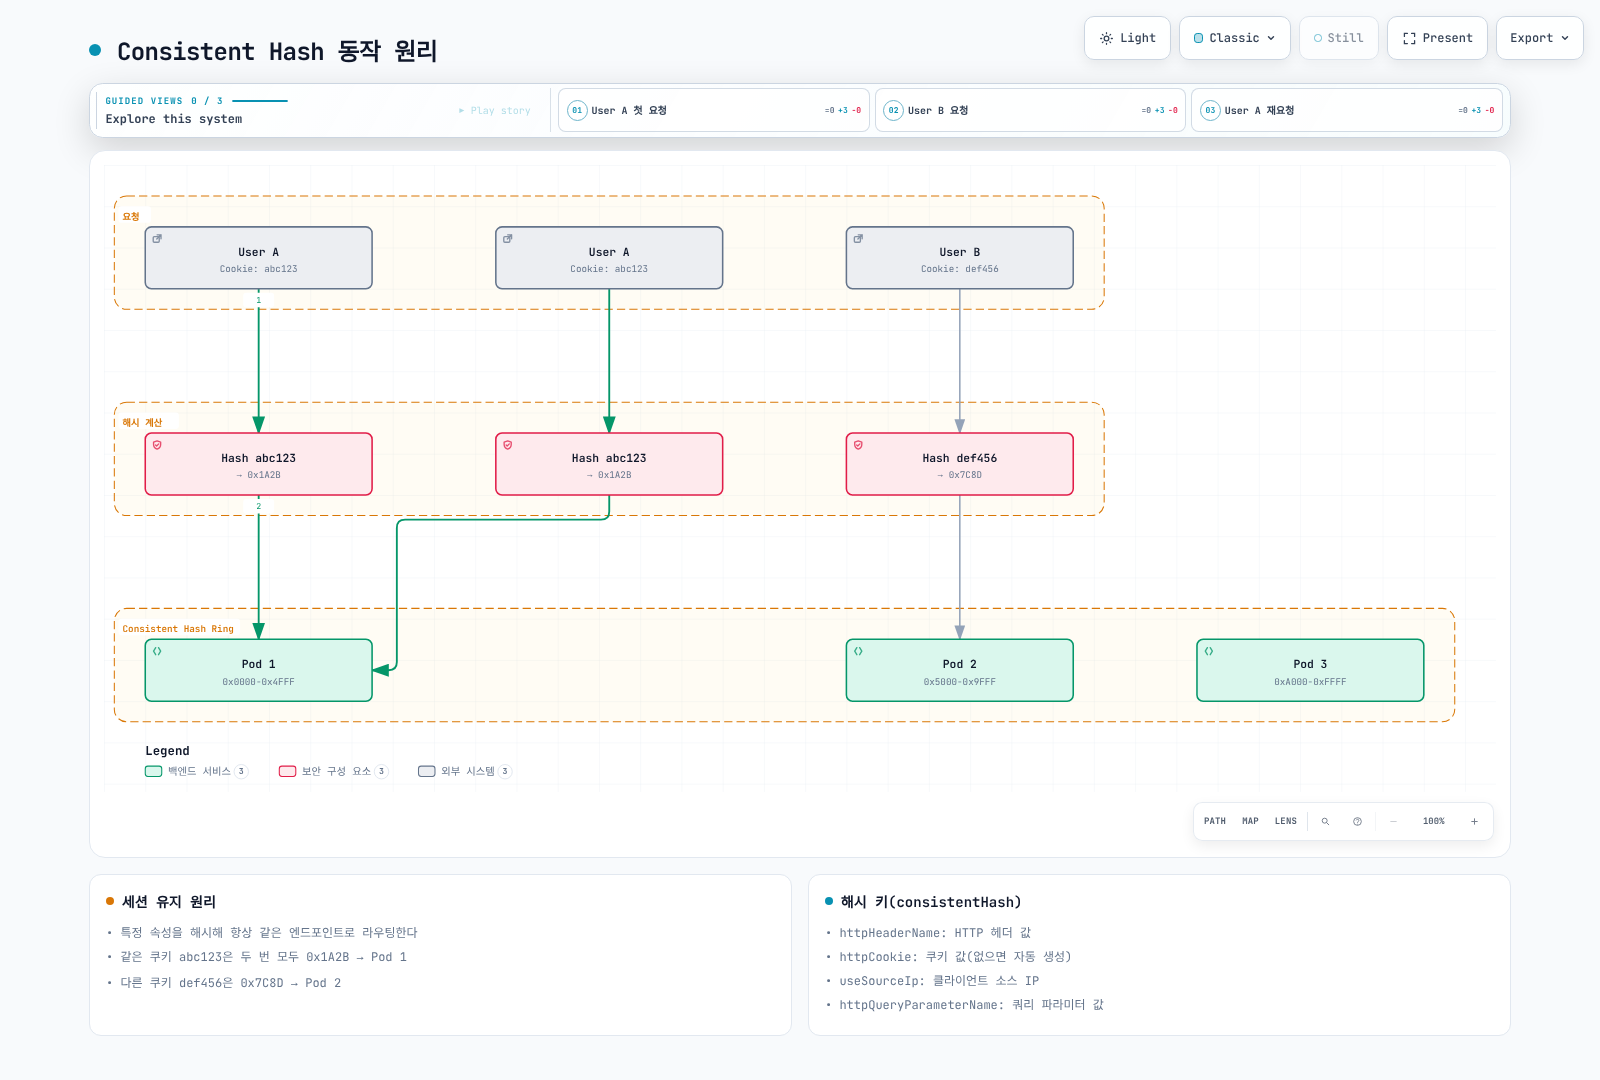
Task: Click the '해시 계산' group label
Action: (142, 423)
